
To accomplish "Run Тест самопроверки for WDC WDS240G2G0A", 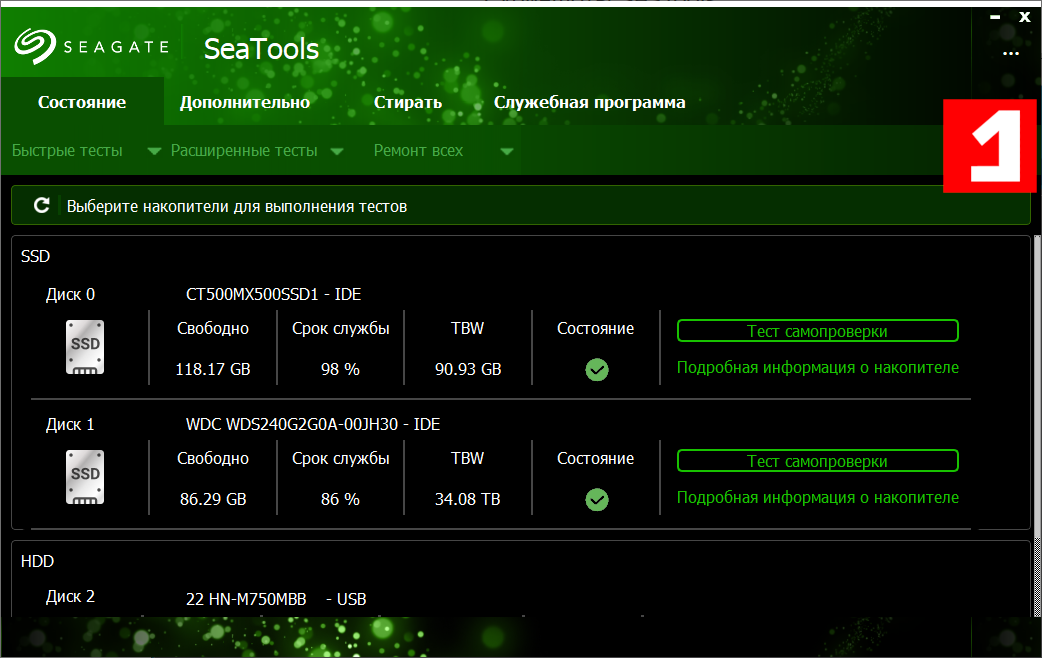I will [x=817, y=461].
